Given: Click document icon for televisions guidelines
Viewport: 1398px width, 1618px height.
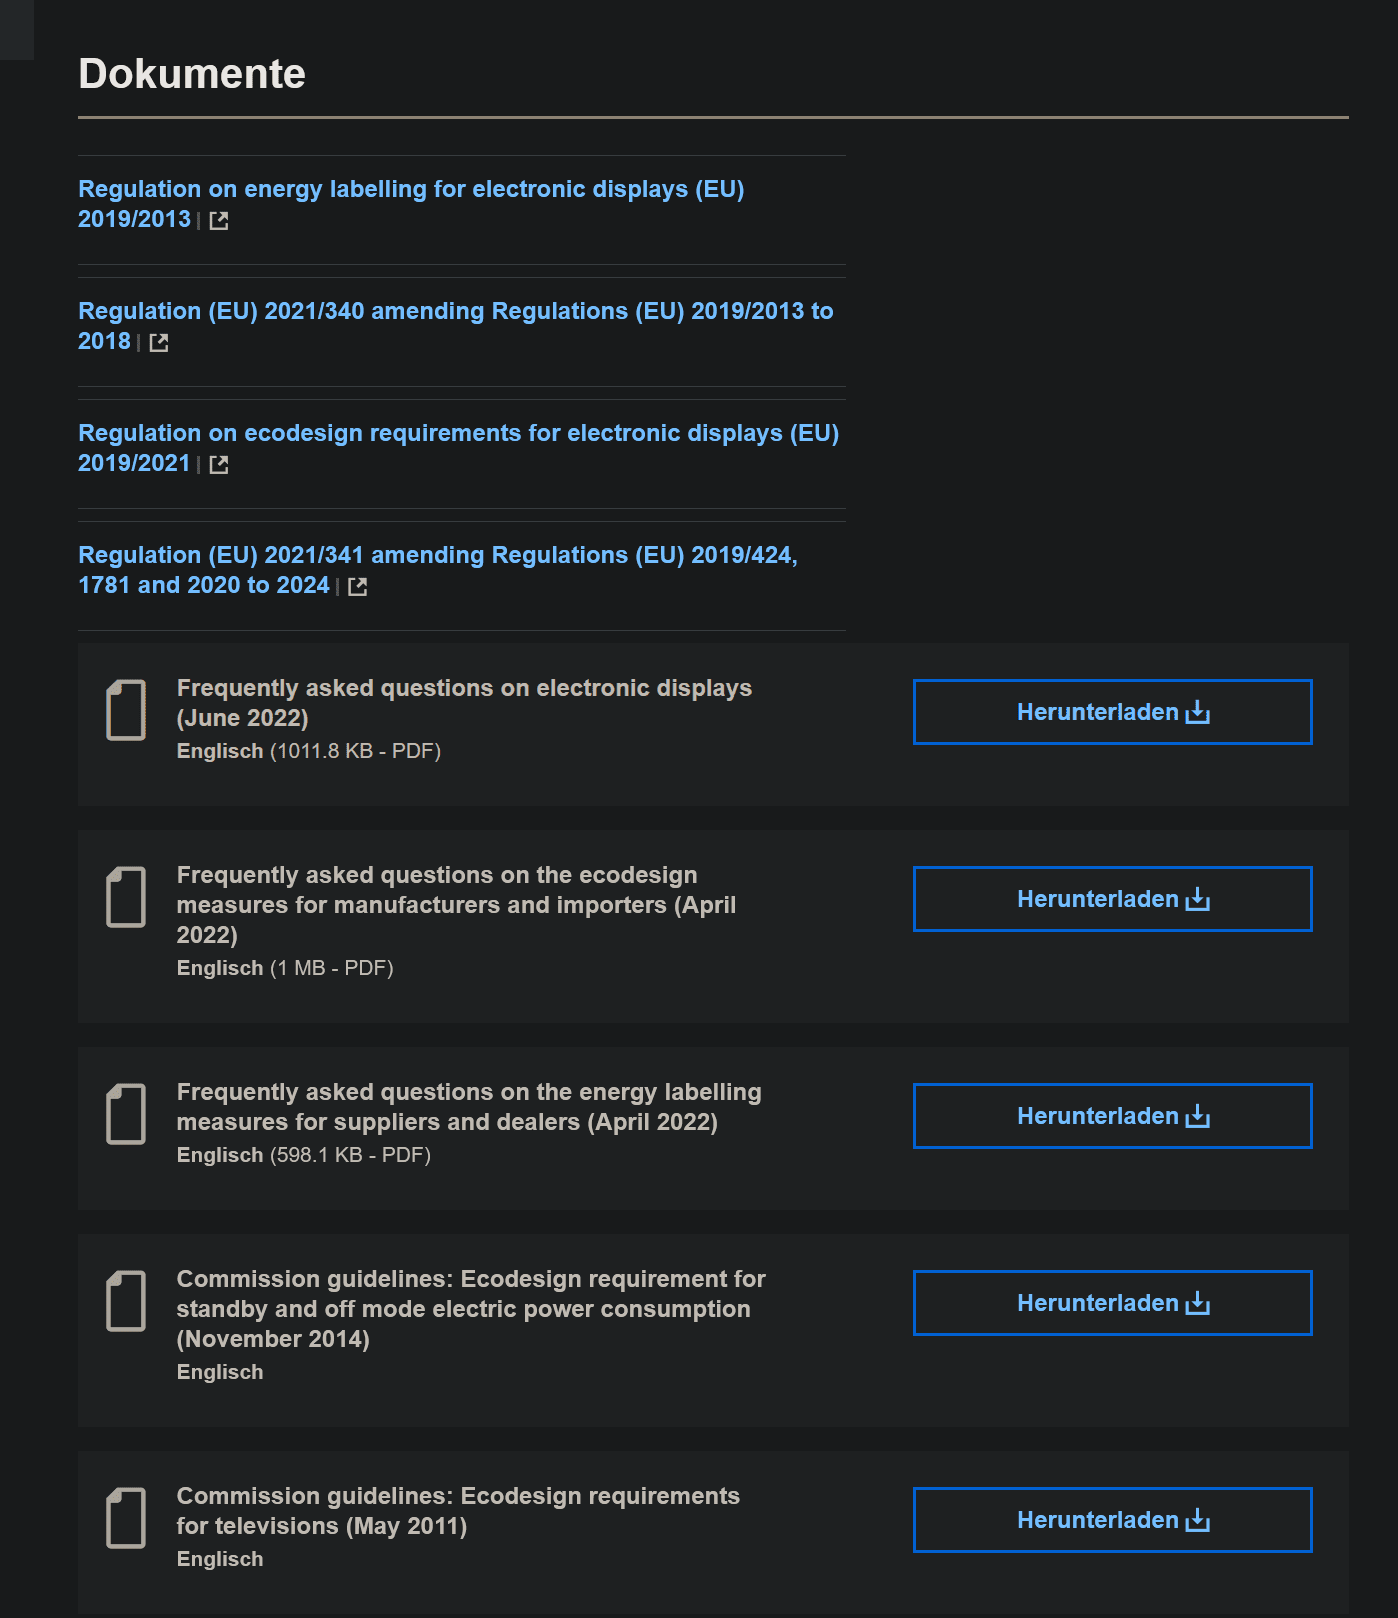Looking at the screenshot, I should tap(126, 1518).
